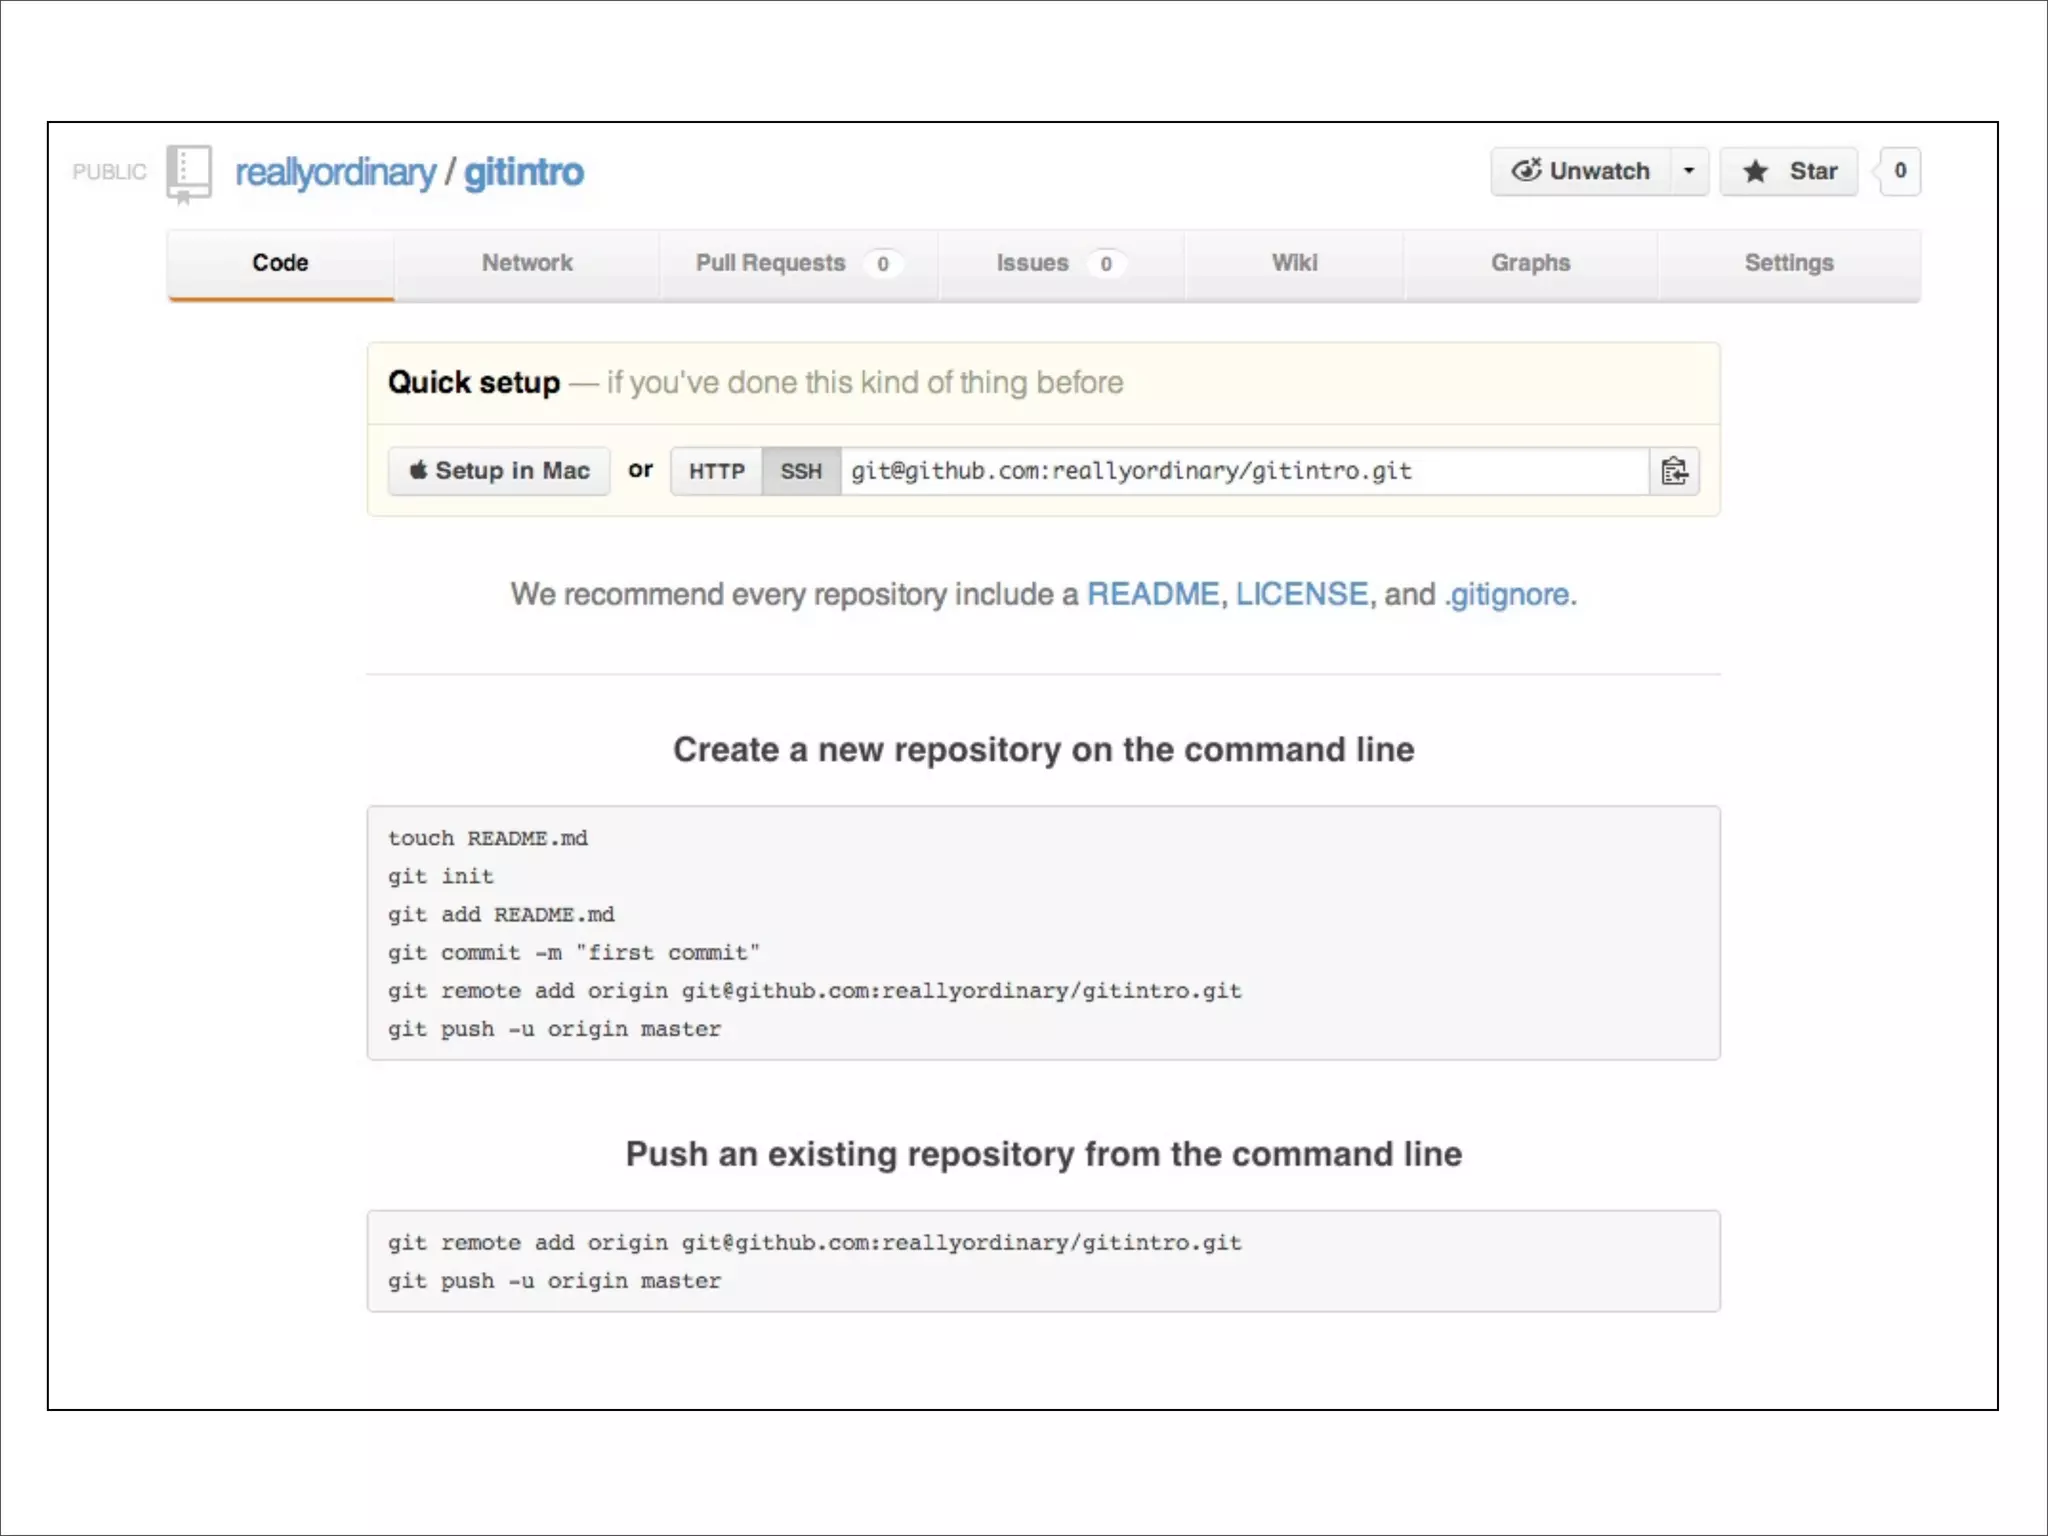Star the gitintro repository
2048x1536 pixels.
click(x=1789, y=171)
